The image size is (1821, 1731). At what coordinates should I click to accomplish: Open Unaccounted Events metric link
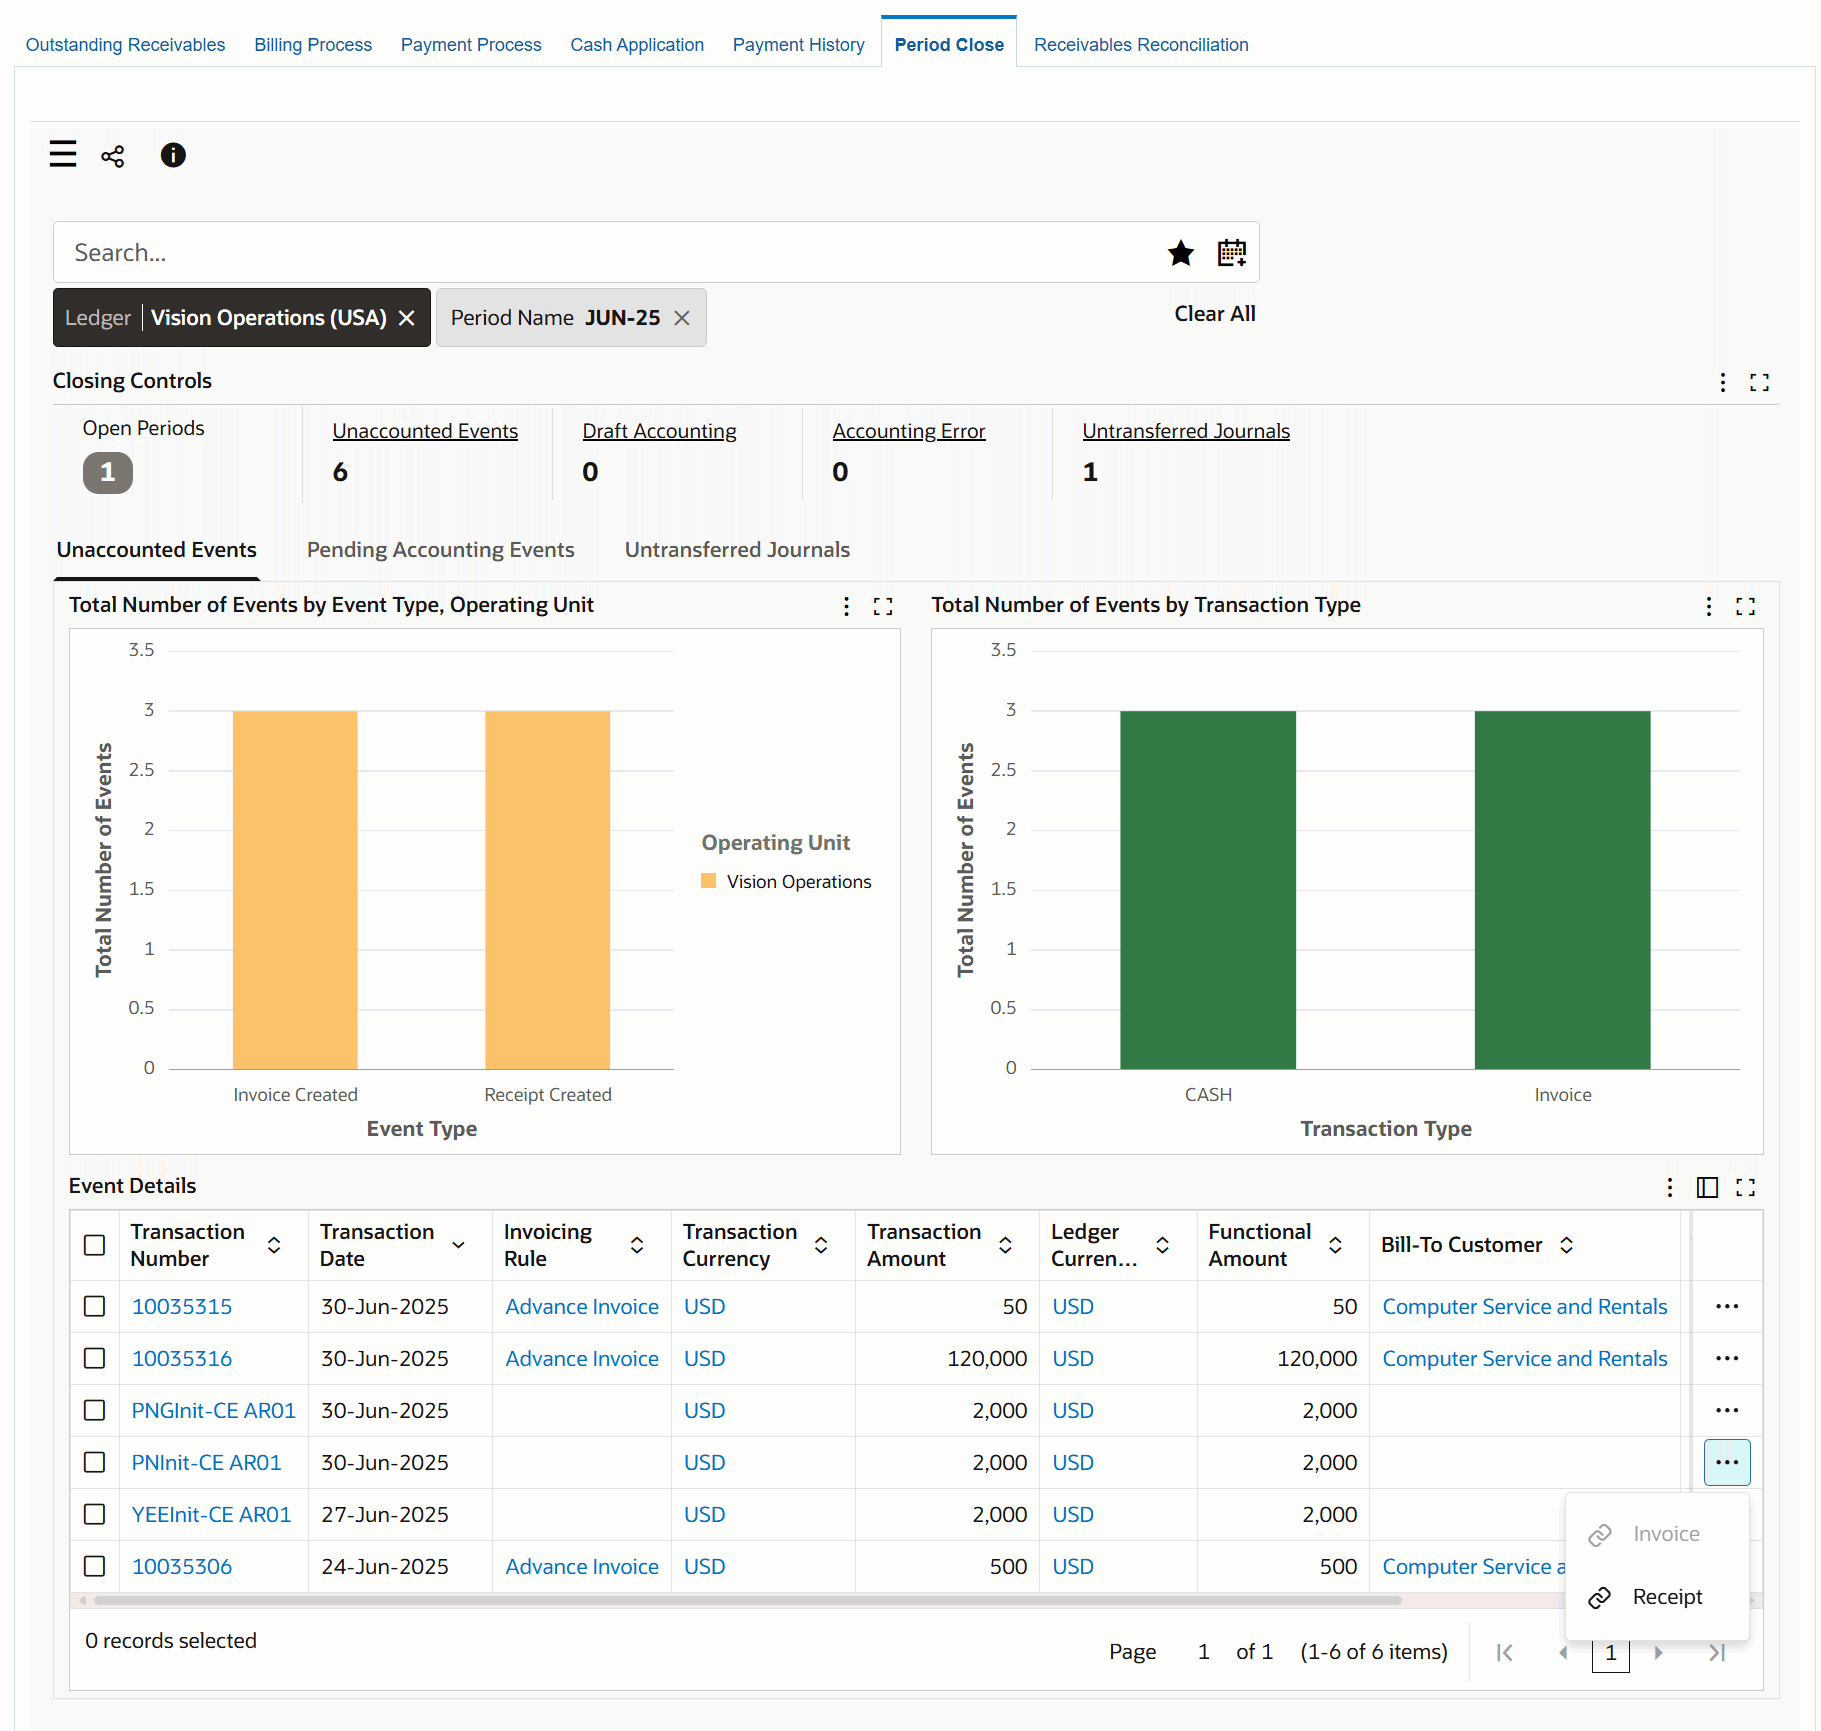[425, 431]
